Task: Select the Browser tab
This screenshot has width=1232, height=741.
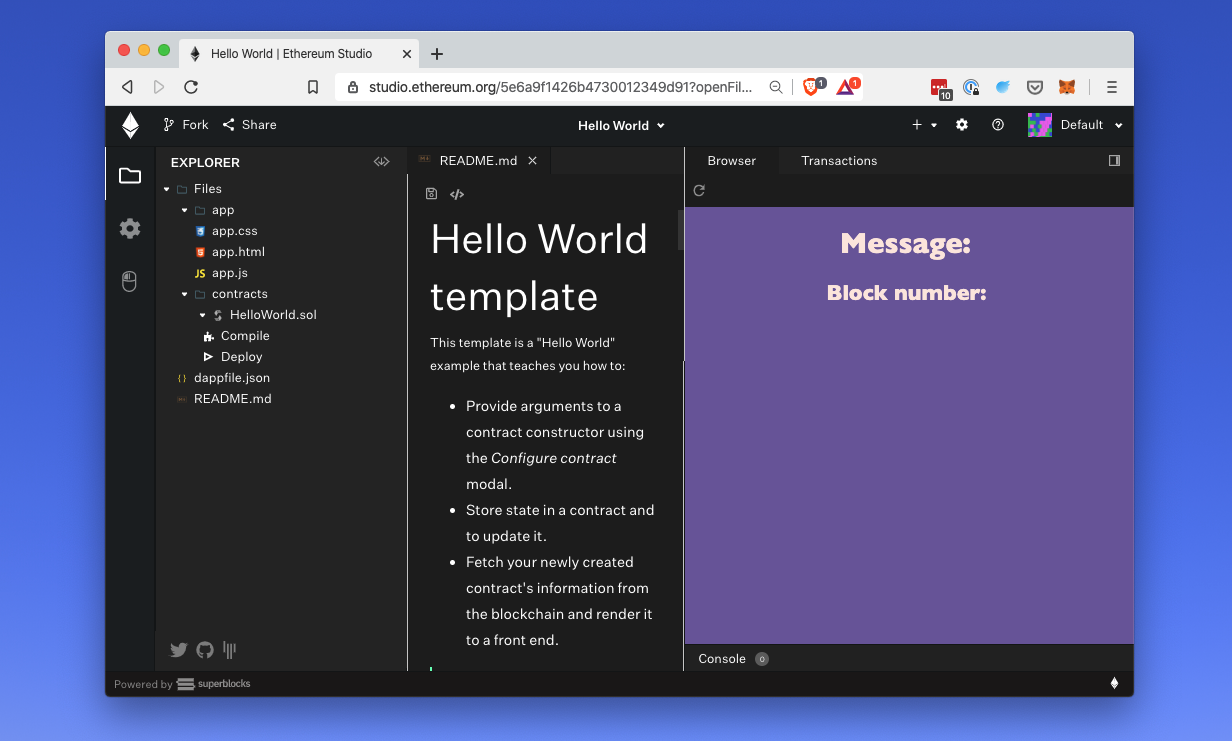Action: pyautogui.click(x=731, y=161)
